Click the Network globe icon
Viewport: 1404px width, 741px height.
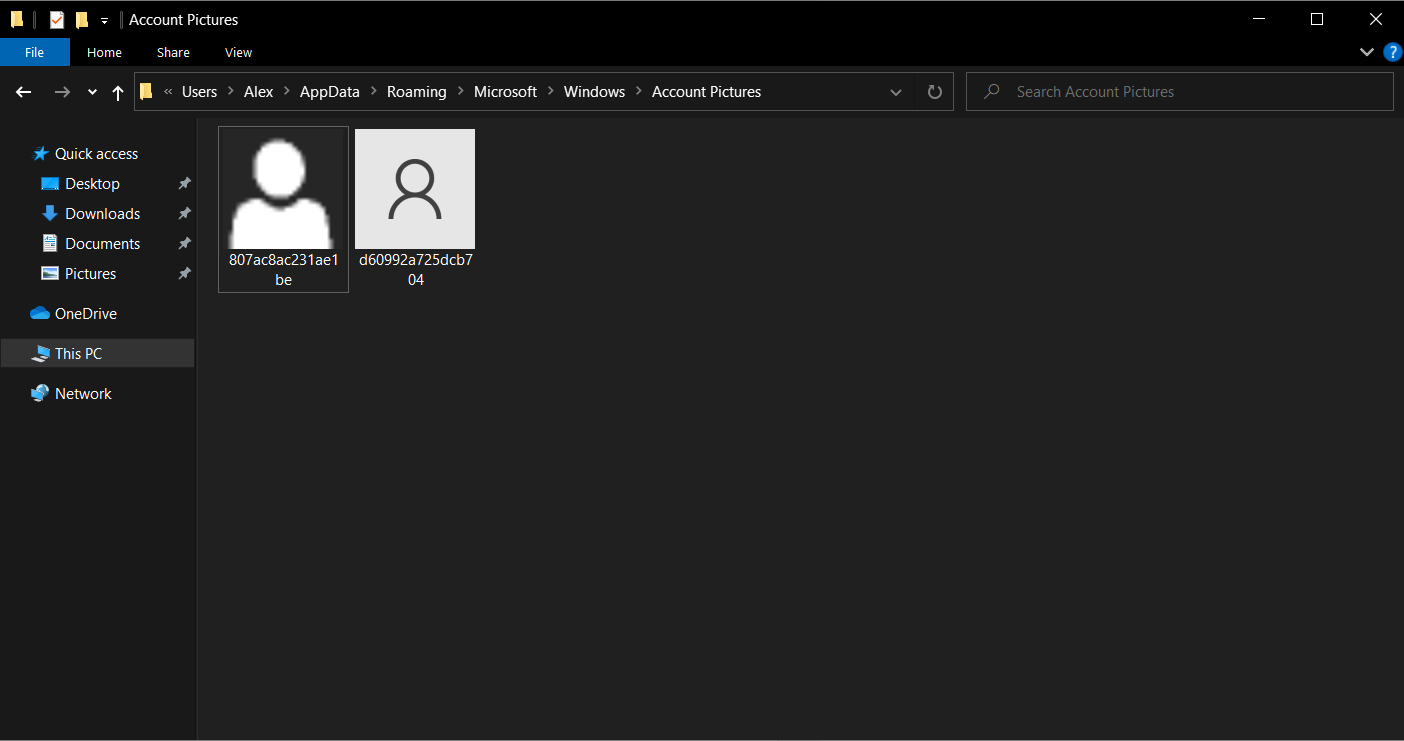point(40,394)
